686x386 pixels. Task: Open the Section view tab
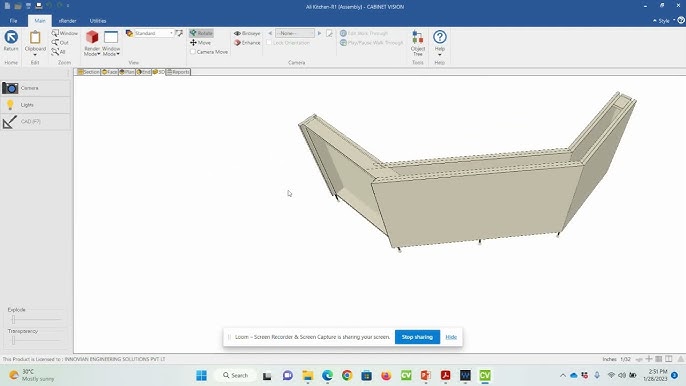point(89,72)
